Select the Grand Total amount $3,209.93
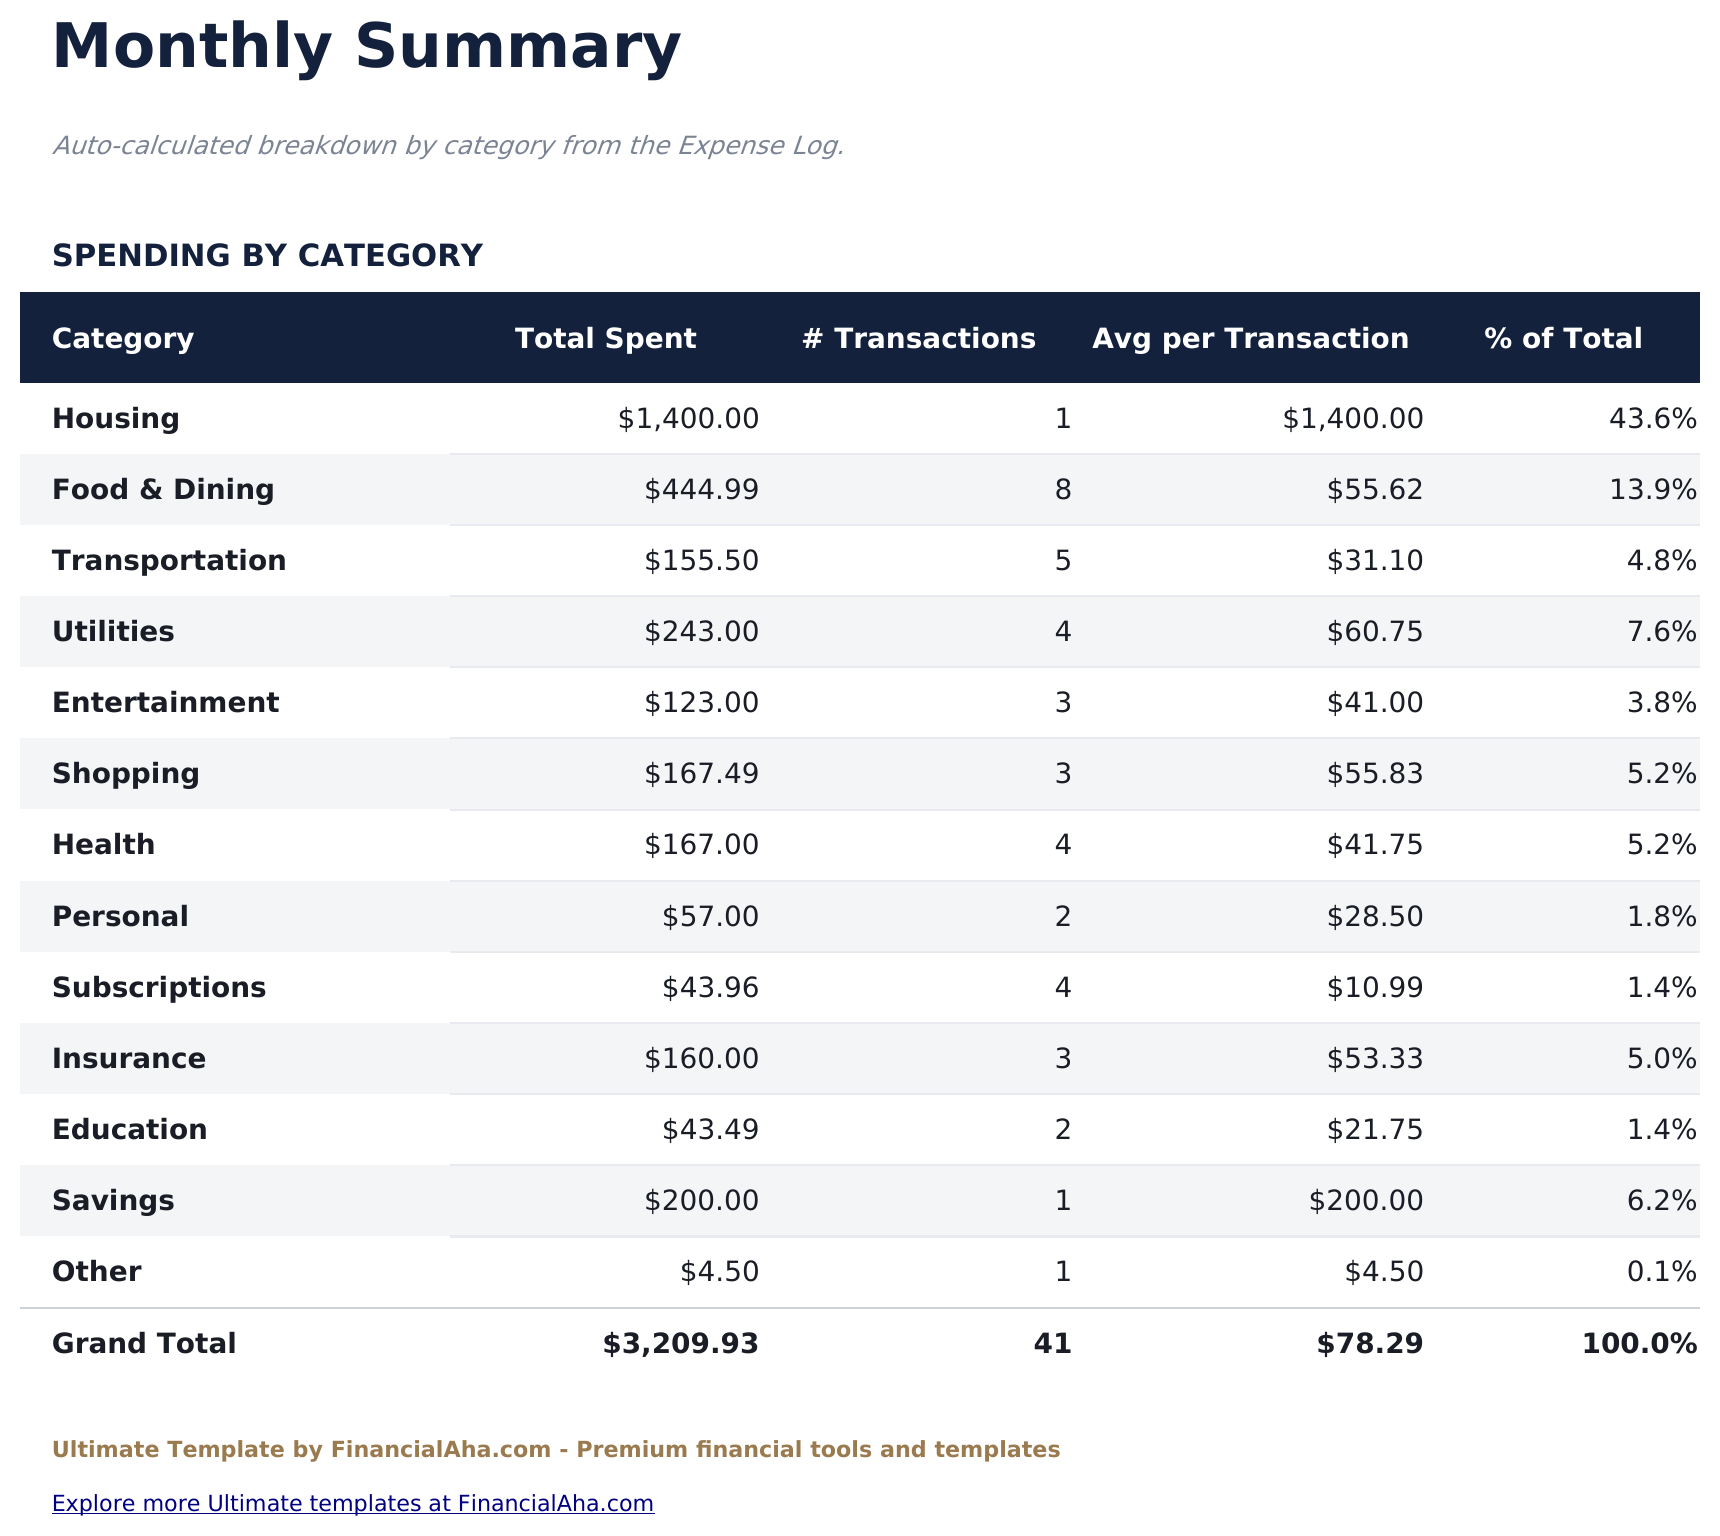The image size is (1720, 1536). (x=681, y=1343)
